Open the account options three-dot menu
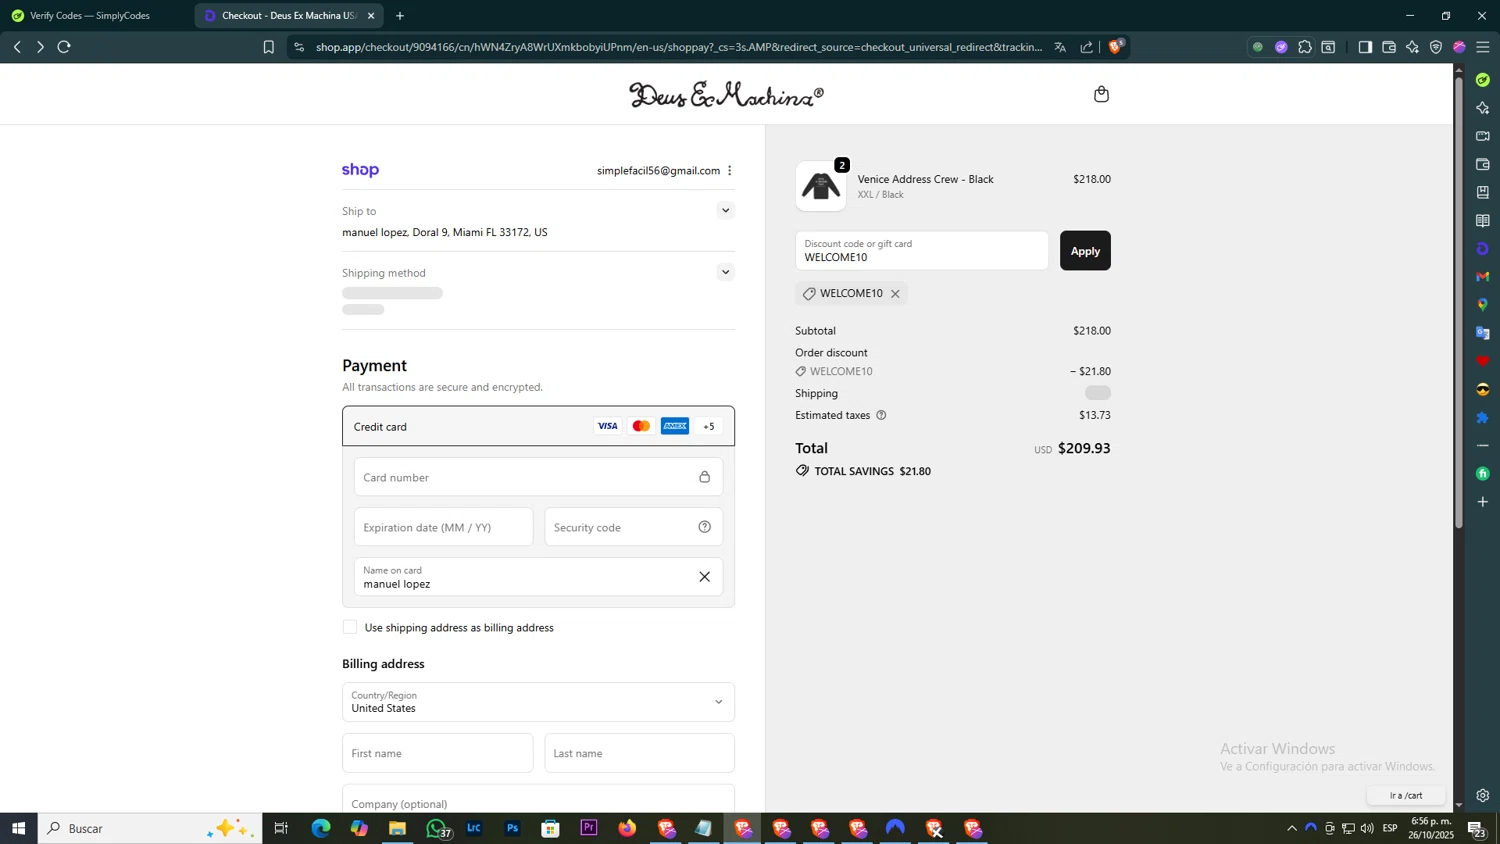This screenshot has height=844, width=1500. [730, 171]
